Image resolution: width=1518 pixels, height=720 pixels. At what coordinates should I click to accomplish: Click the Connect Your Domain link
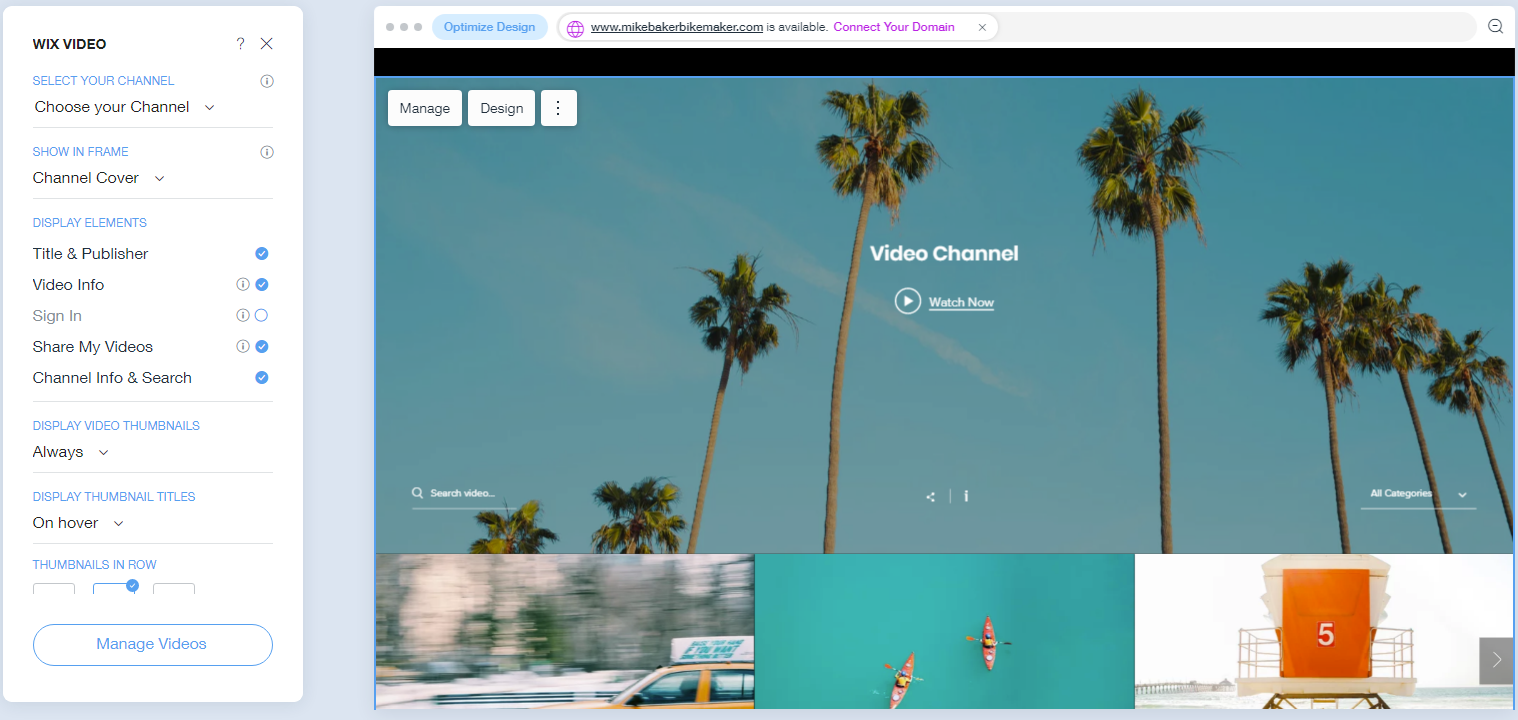[894, 27]
